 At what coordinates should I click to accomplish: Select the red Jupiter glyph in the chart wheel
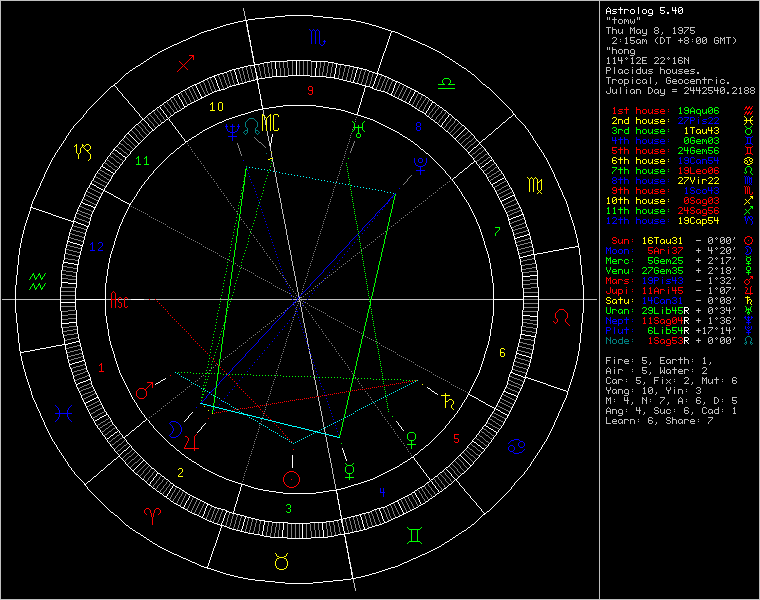tap(192, 442)
